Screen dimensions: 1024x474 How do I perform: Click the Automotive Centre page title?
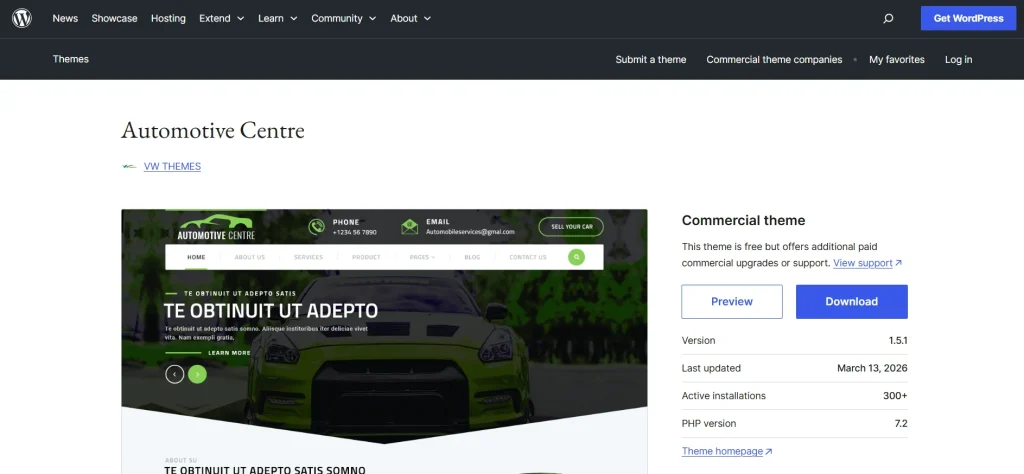click(x=213, y=131)
